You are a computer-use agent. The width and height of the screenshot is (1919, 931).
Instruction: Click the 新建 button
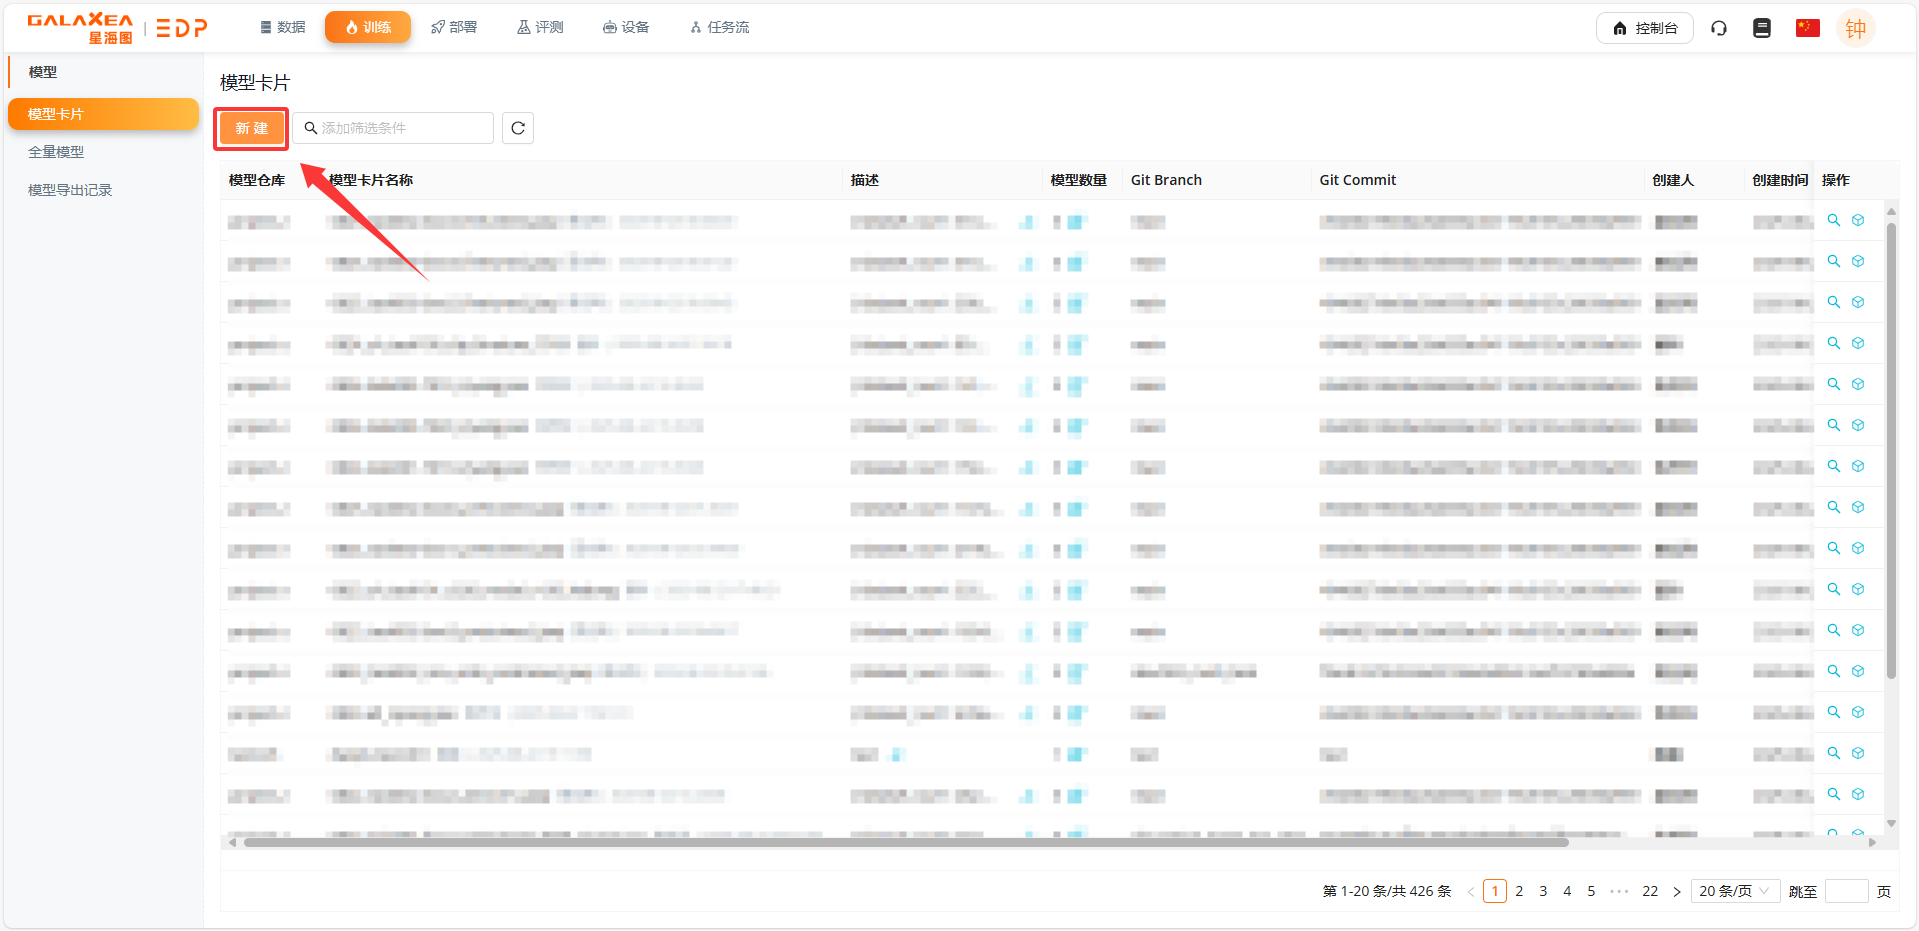click(251, 128)
